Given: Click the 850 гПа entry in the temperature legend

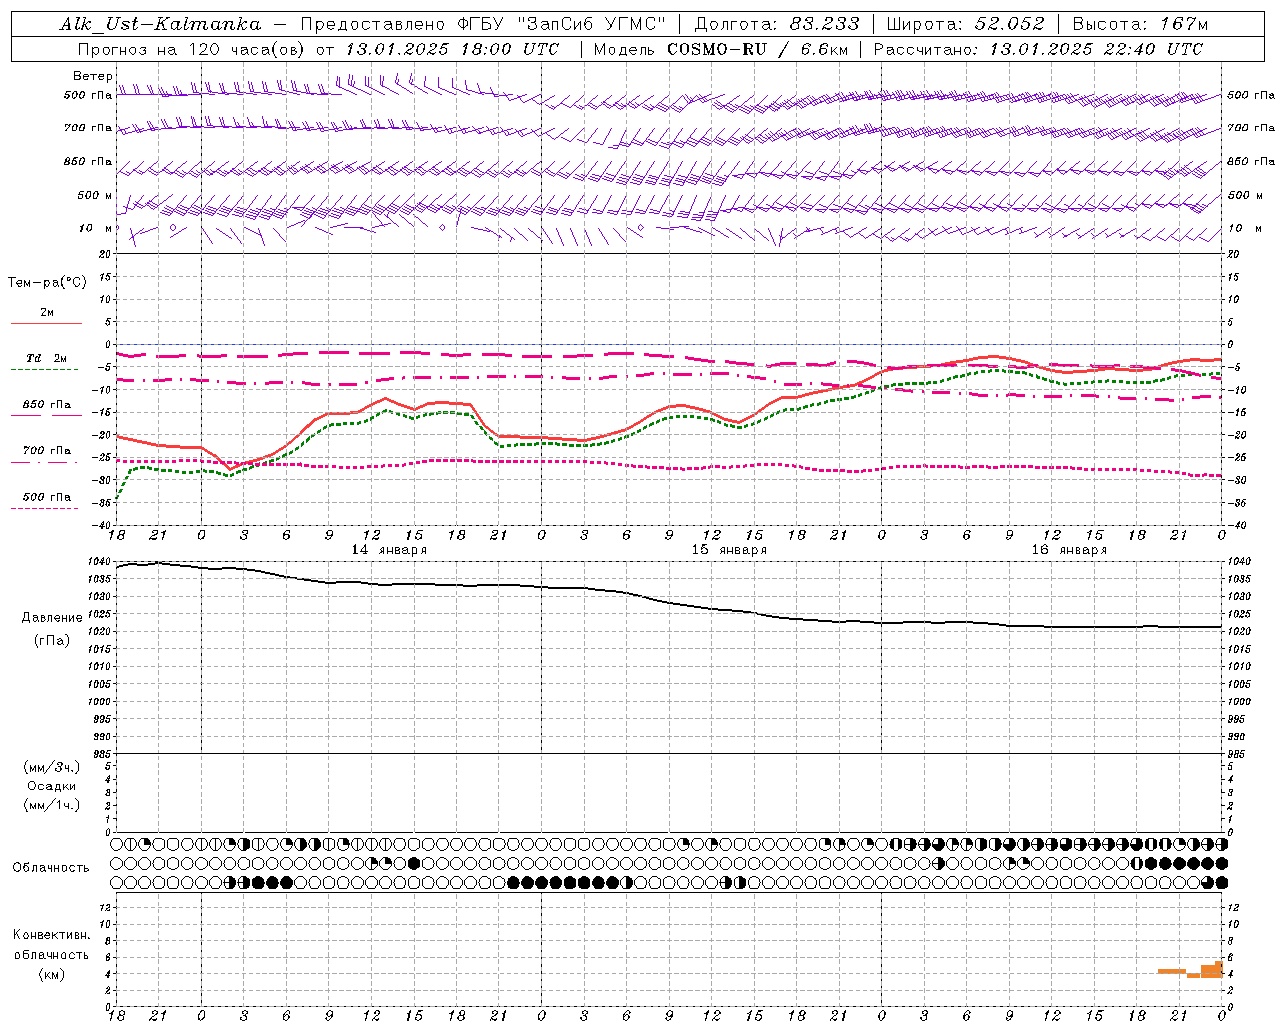Looking at the screenshot, I should [x=47, y=405].
